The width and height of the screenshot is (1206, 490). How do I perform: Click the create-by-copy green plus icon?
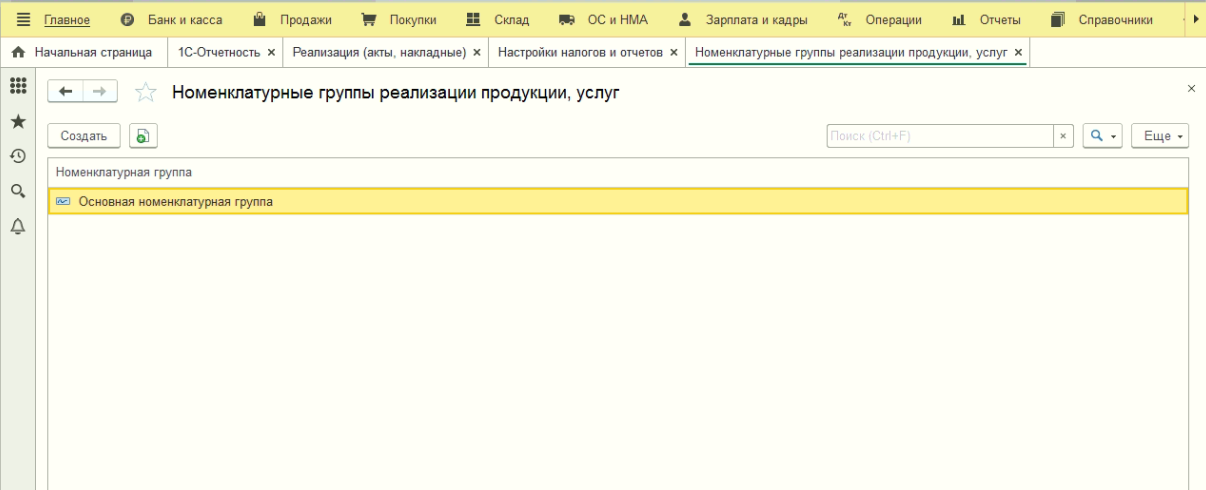tap(143, 136)
